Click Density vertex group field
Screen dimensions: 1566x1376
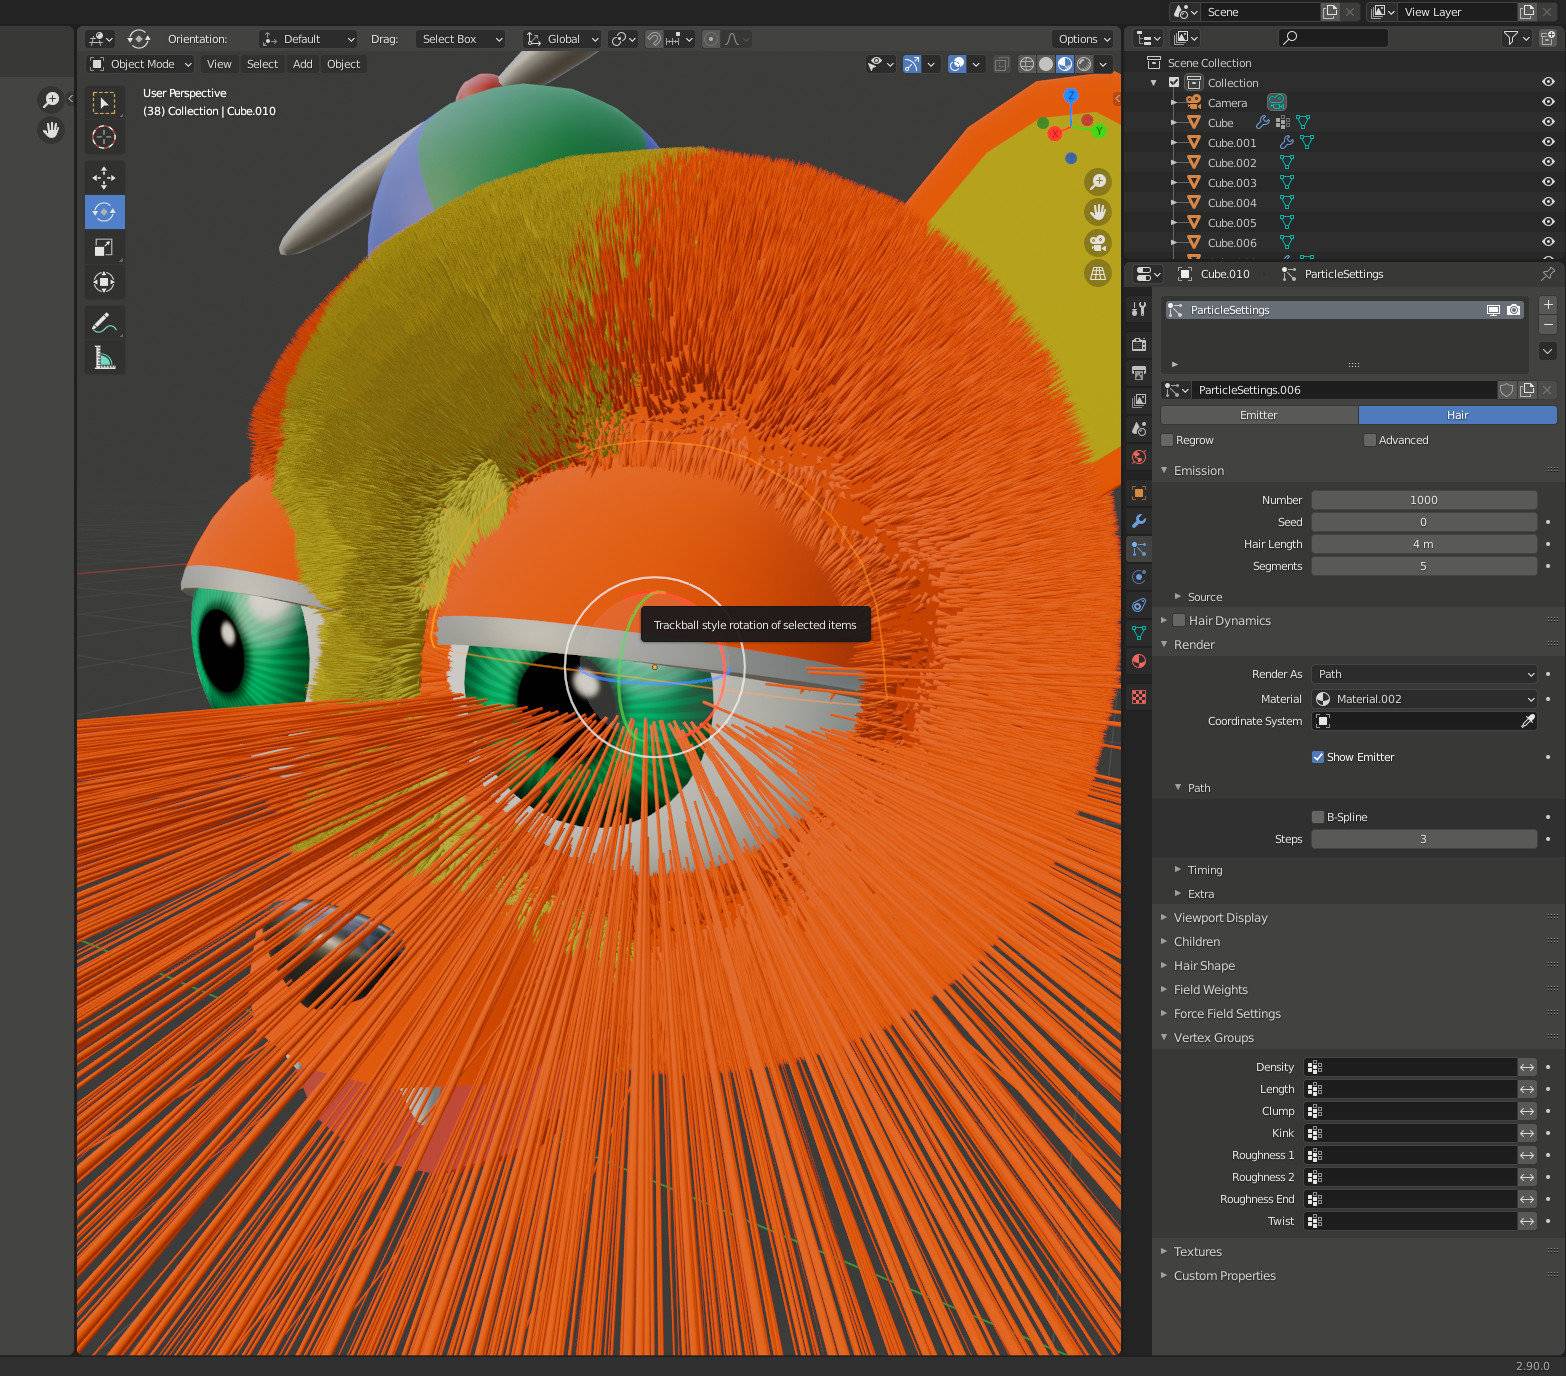pos(1410,1067)
